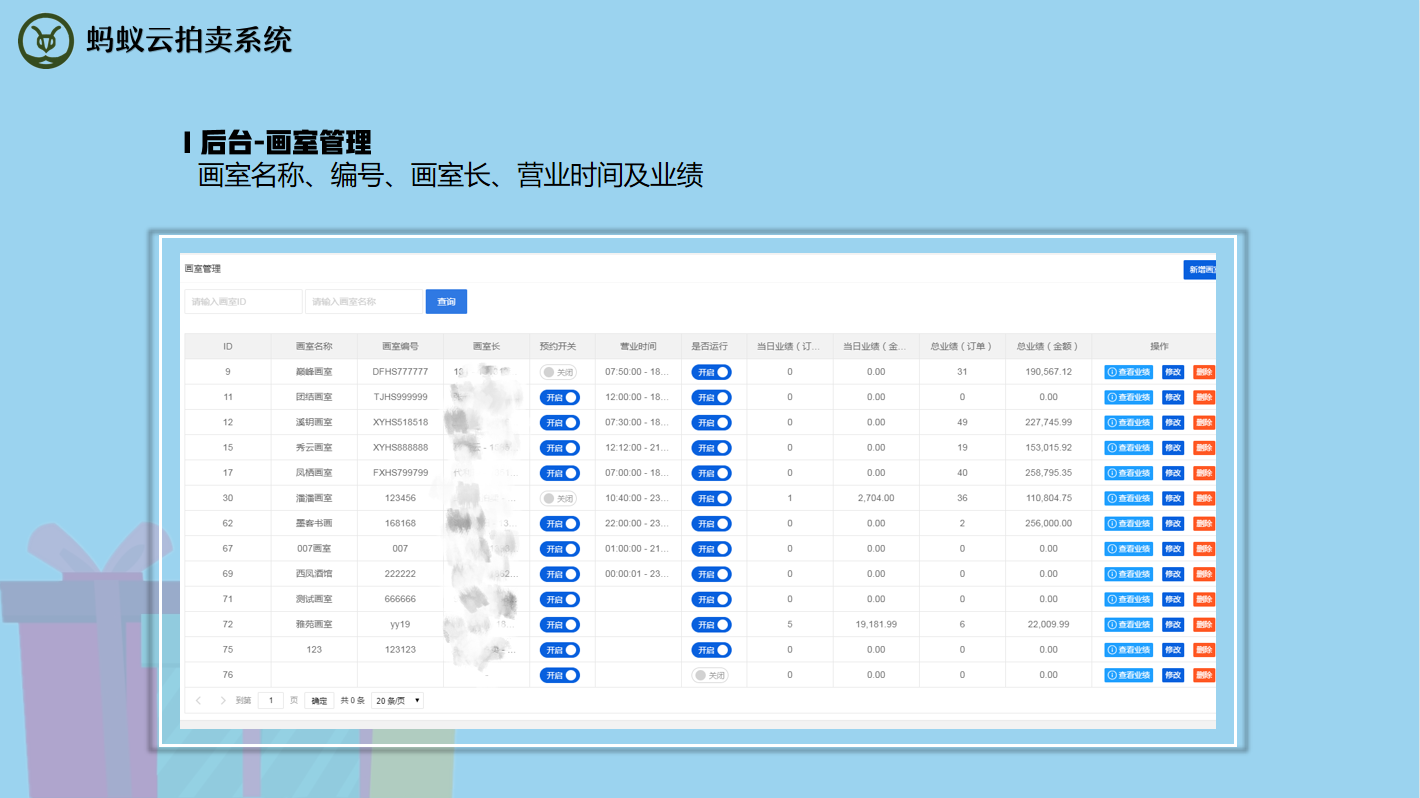Delete the 凤栖画室 row
This screenshot has width=1420, height=798.
pyautogui.click(x=1203, y=473)
